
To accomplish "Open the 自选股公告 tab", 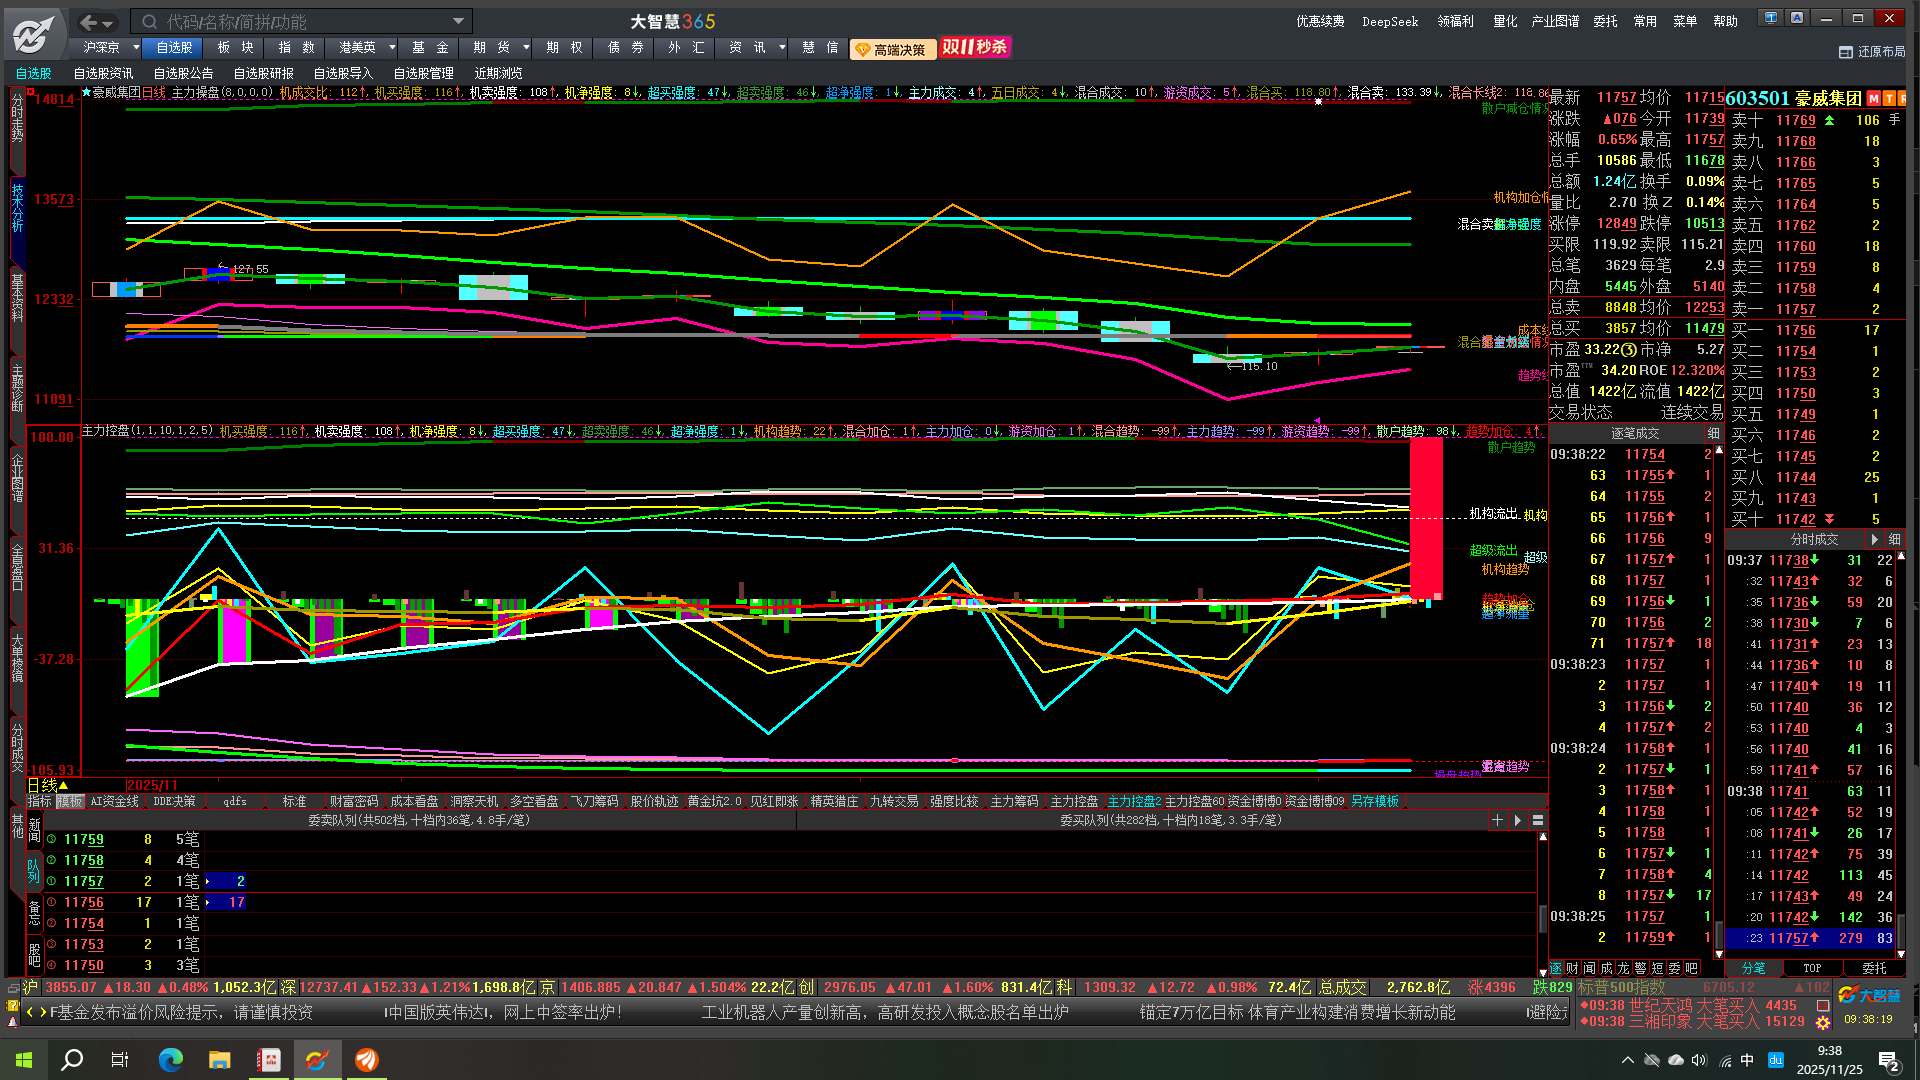I will [x=183, y=73].
